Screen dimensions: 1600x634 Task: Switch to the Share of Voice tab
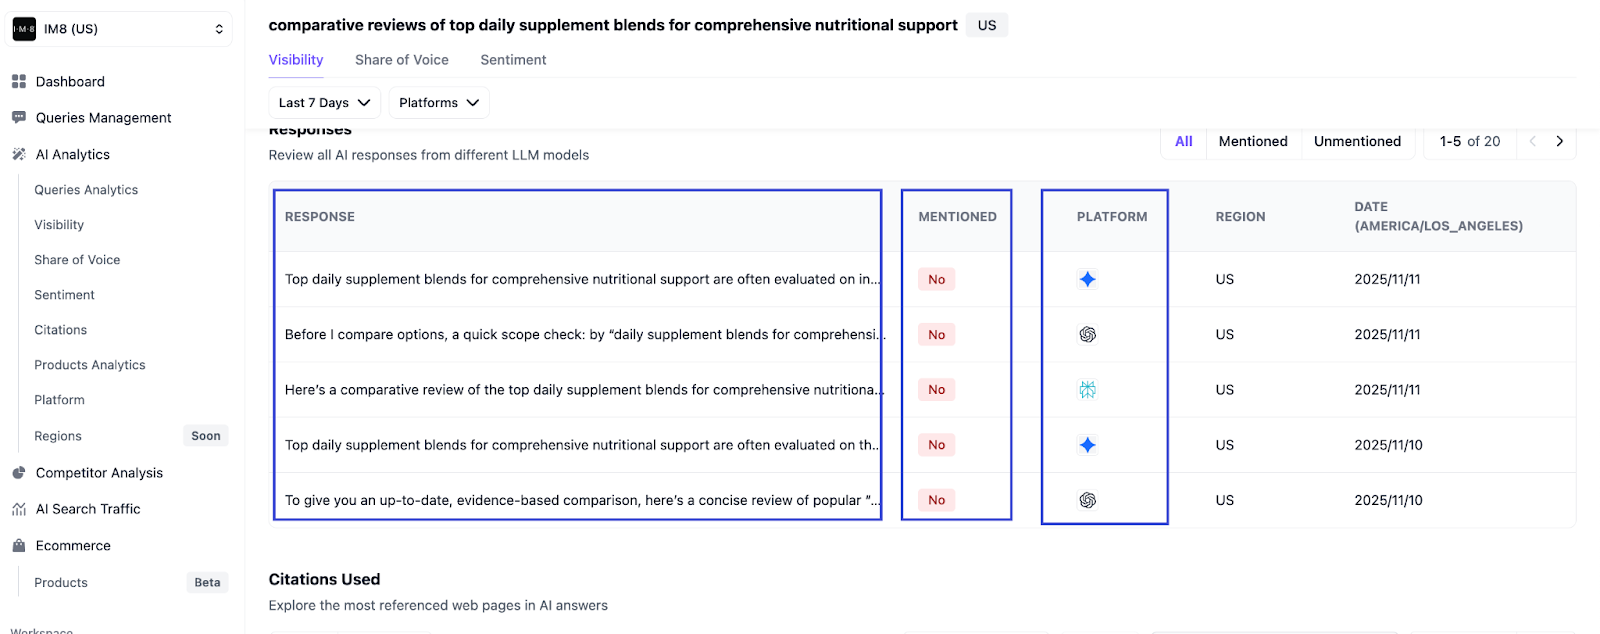coord(401,60)
